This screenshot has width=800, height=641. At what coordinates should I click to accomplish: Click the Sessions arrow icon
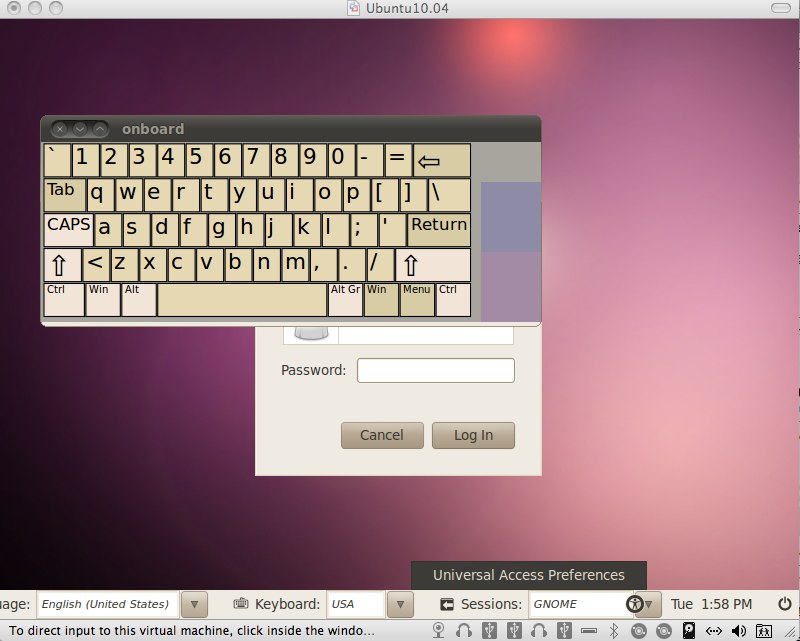click(x=446, y=604)
